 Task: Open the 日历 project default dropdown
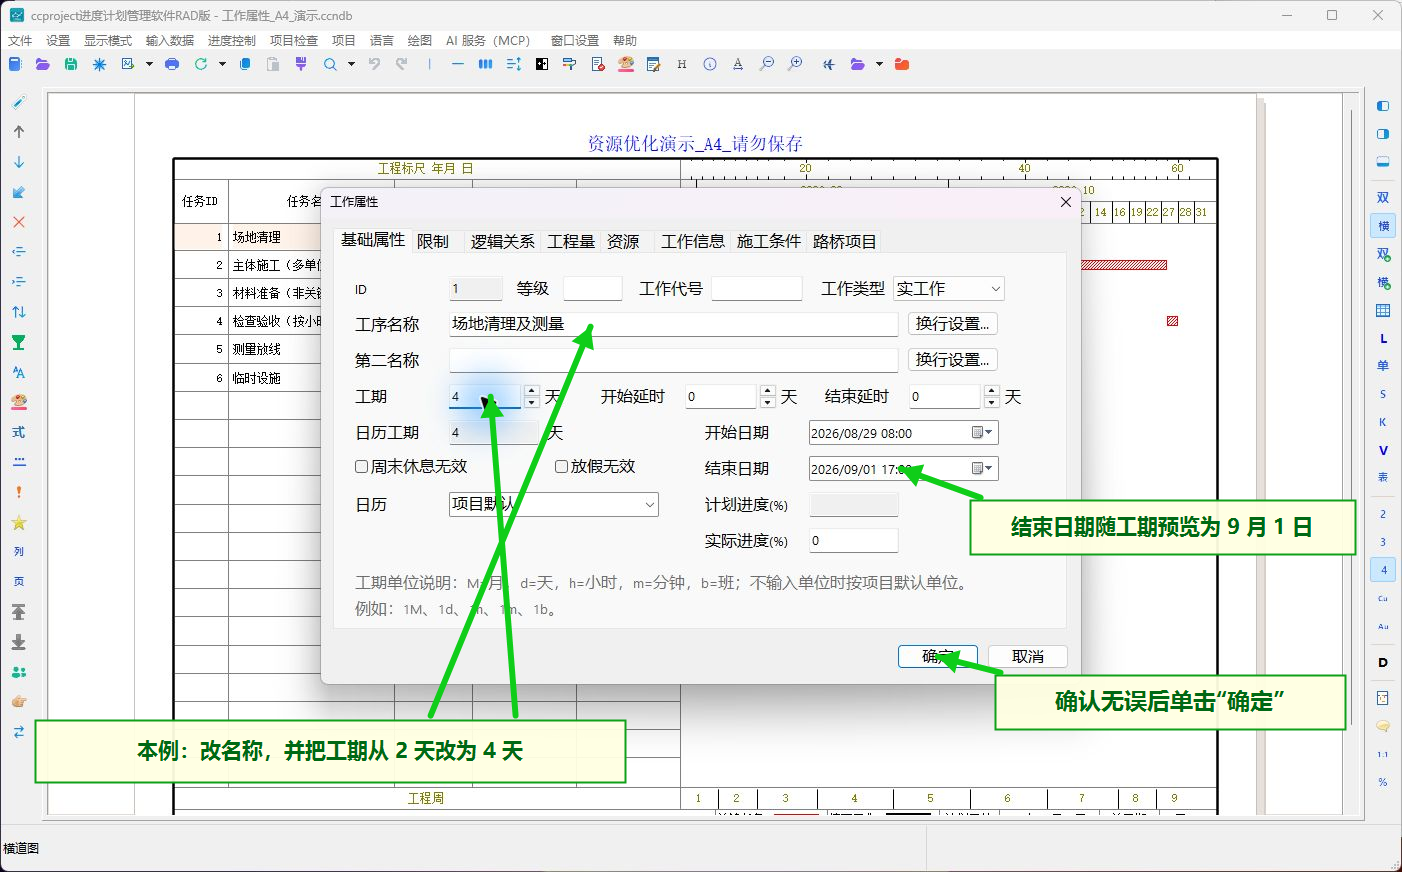pyautogui.click(x=554, y=504)
